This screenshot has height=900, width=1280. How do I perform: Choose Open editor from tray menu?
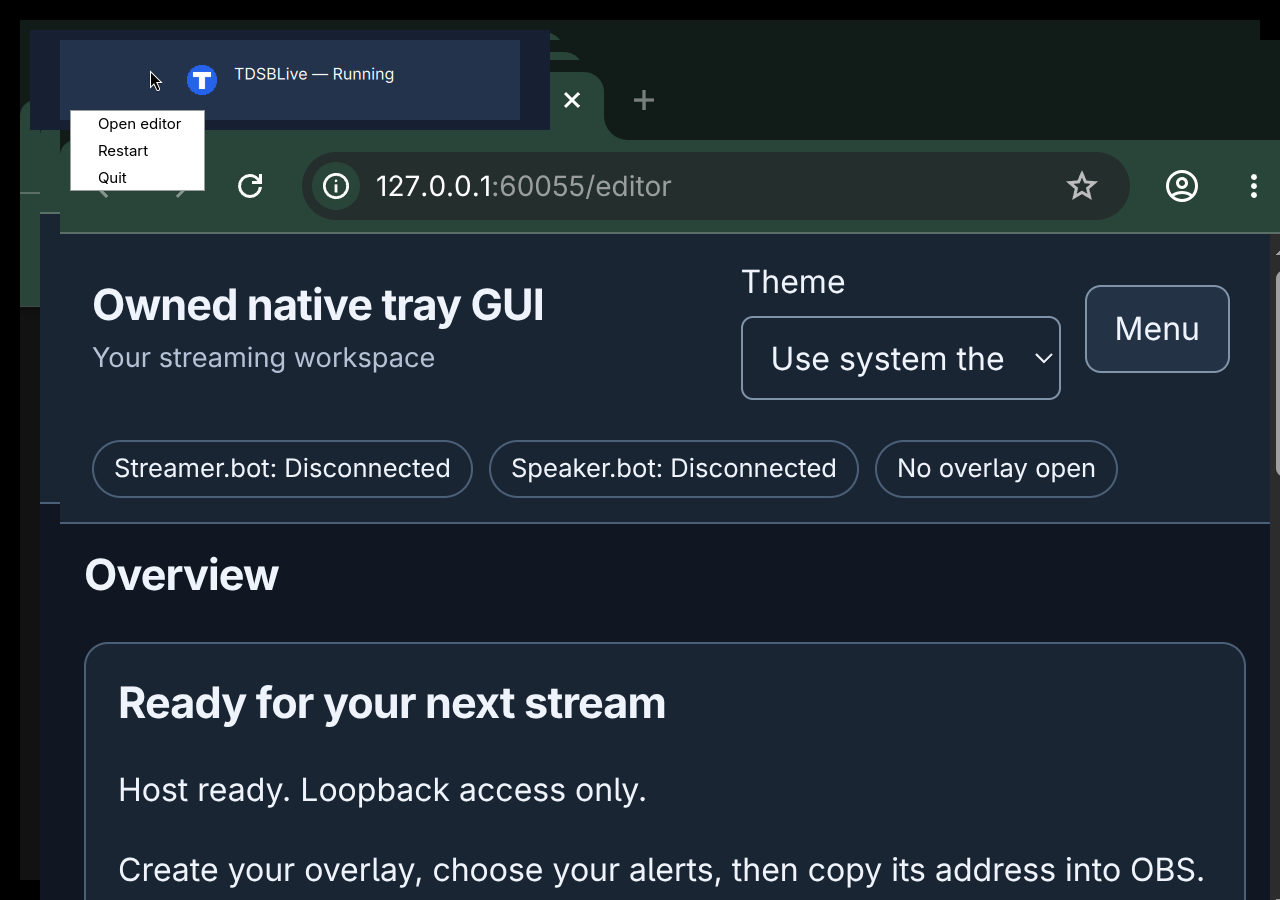click(138, 124)
